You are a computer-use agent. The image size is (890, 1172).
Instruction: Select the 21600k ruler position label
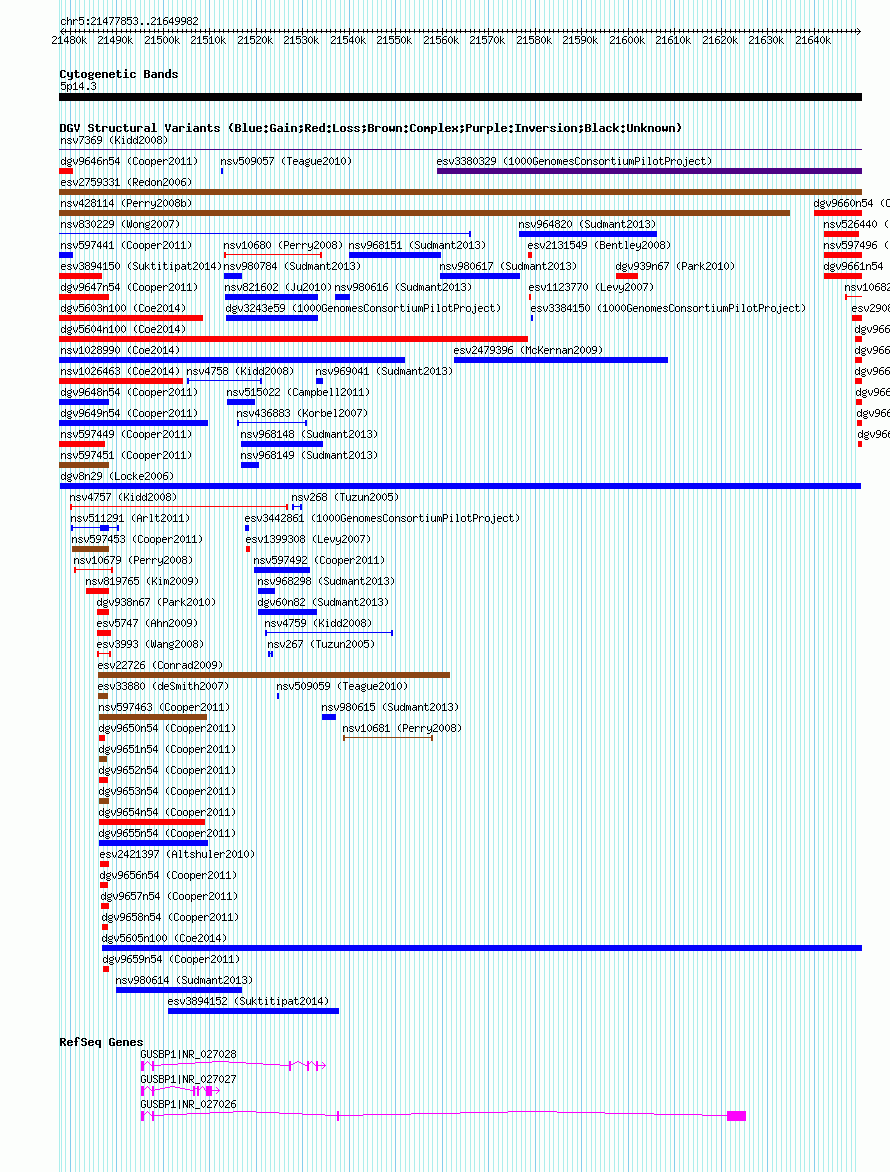(x=626, y=40)
